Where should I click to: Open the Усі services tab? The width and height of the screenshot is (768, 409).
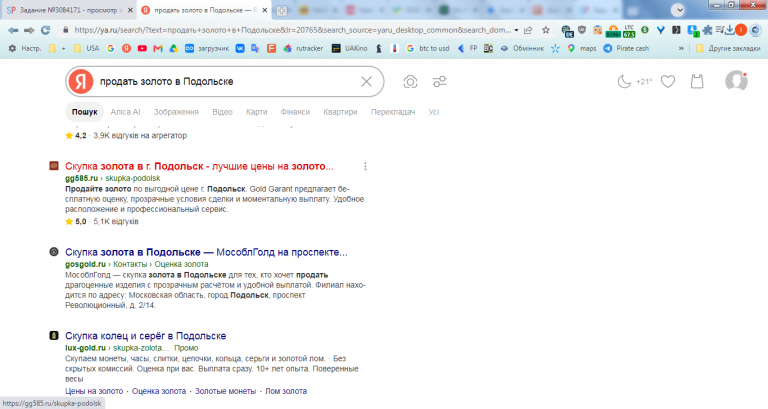coord(434,112)
